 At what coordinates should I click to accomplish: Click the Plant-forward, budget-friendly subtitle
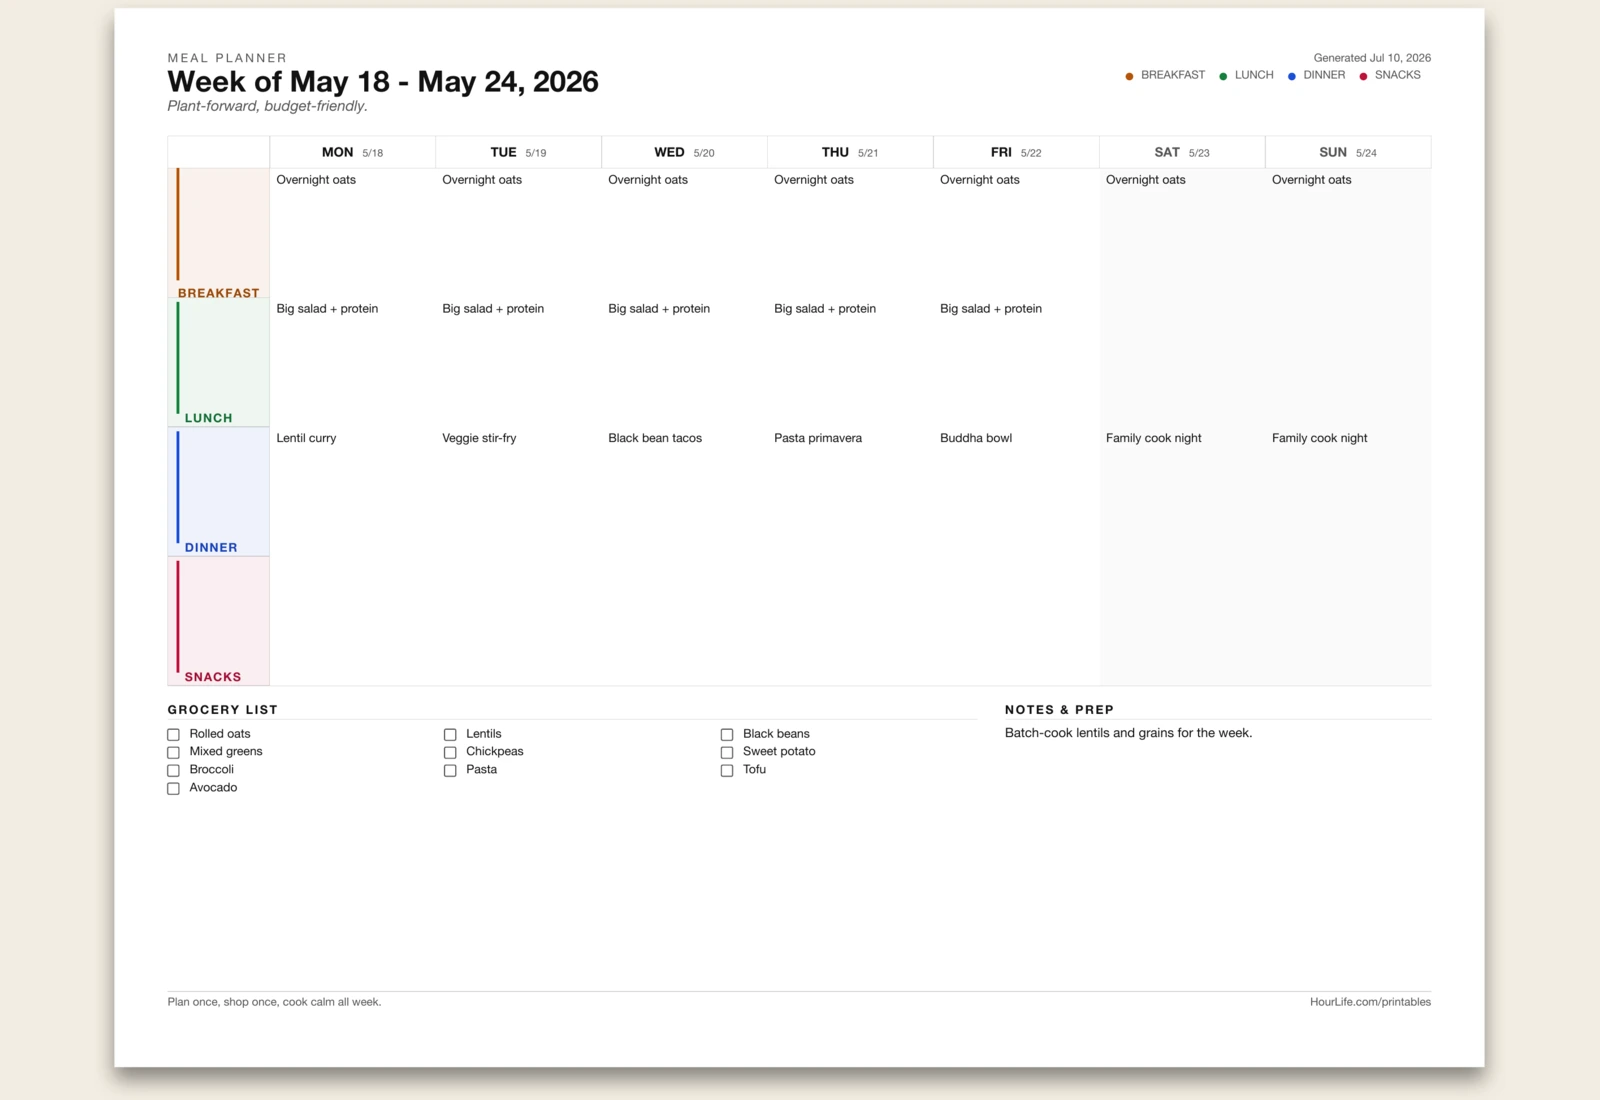point(268,106)
